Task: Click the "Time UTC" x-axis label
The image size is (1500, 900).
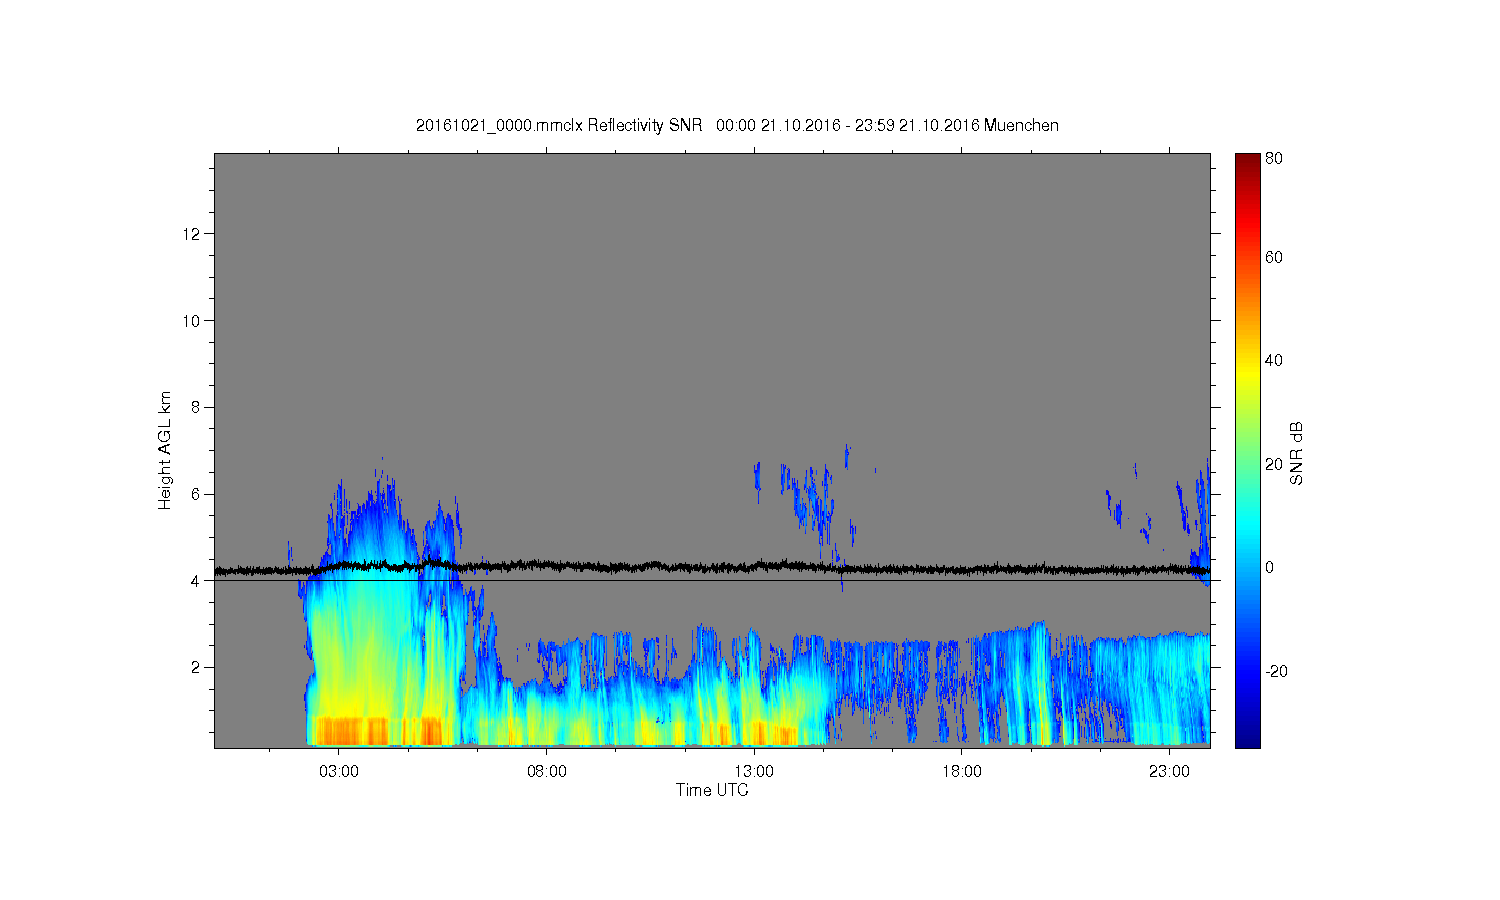Action: pos(712,790)
